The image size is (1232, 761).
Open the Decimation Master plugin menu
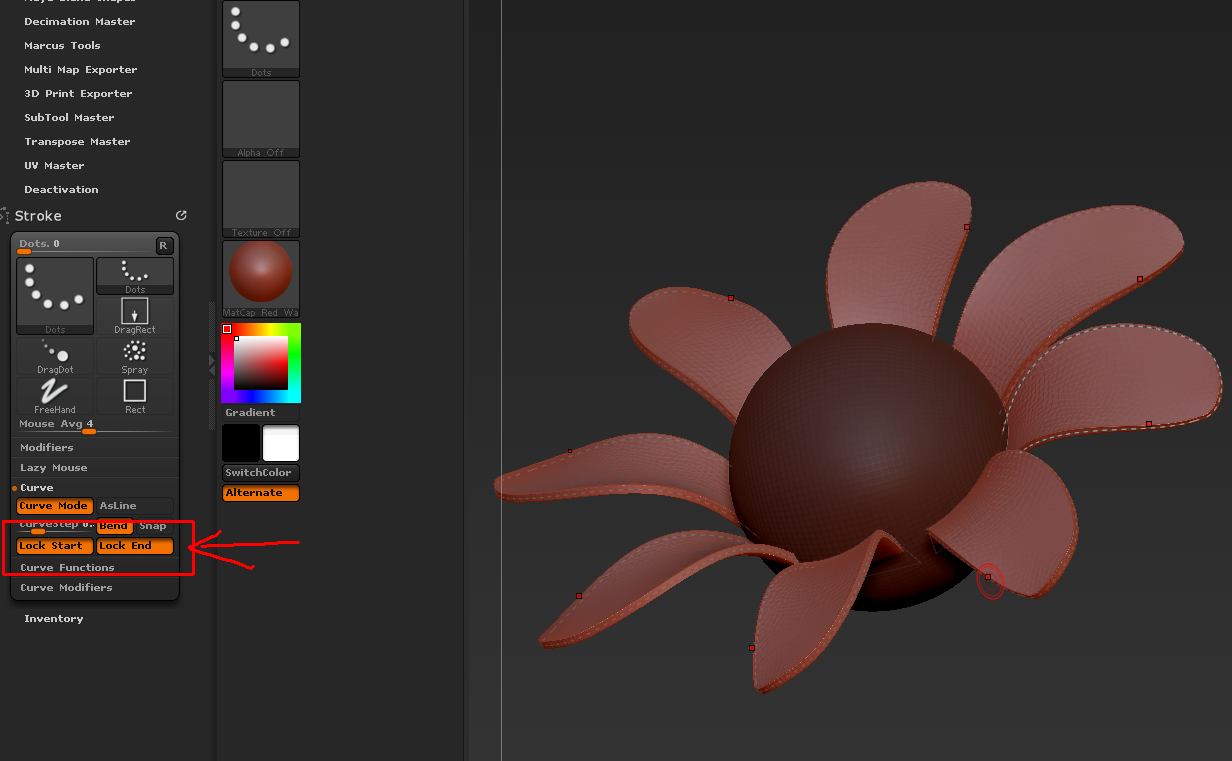79,21
